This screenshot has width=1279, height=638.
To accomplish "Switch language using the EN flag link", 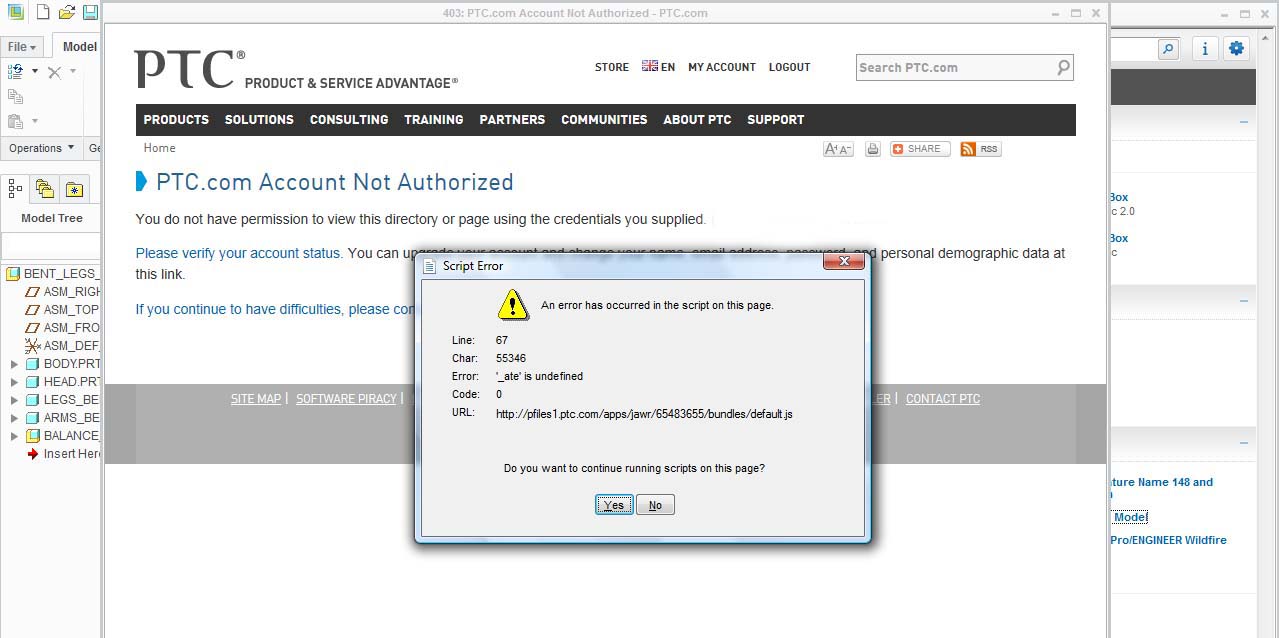I will coord(658,67).
